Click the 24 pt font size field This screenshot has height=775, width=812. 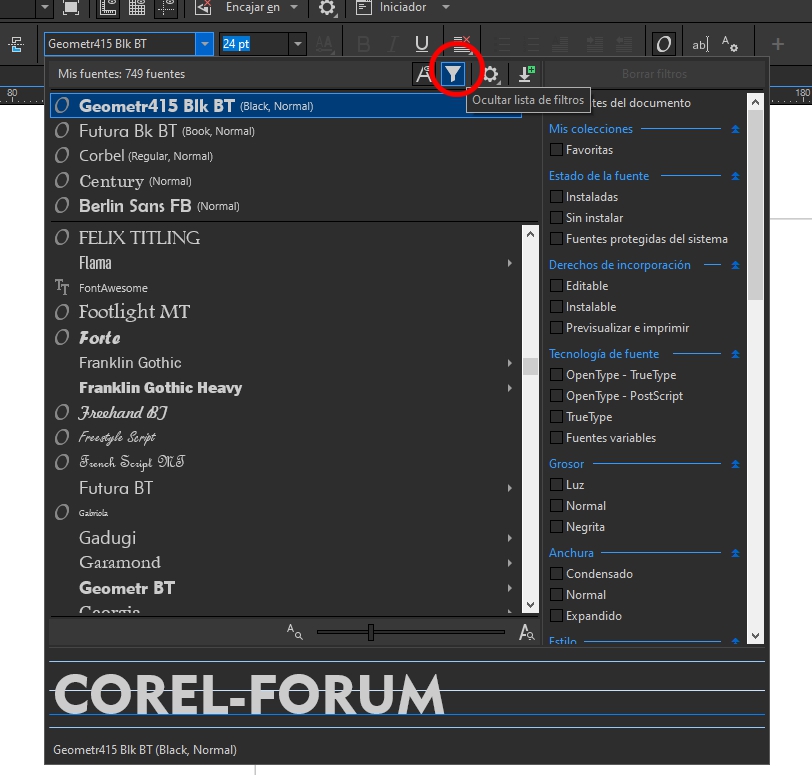254,44
